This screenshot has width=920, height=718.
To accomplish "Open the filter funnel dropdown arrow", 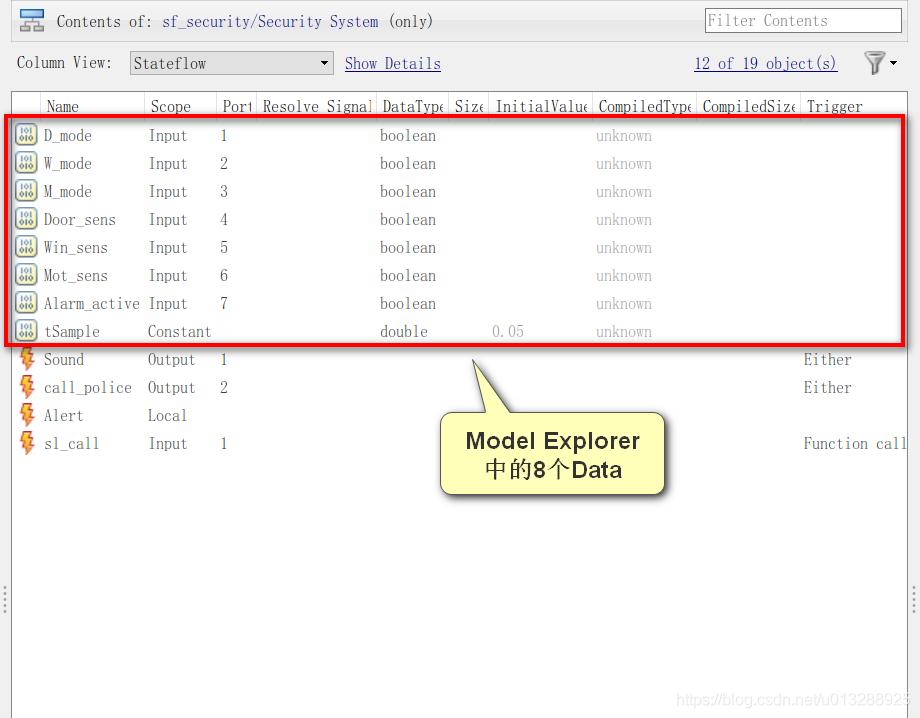I will pos(894,63).
